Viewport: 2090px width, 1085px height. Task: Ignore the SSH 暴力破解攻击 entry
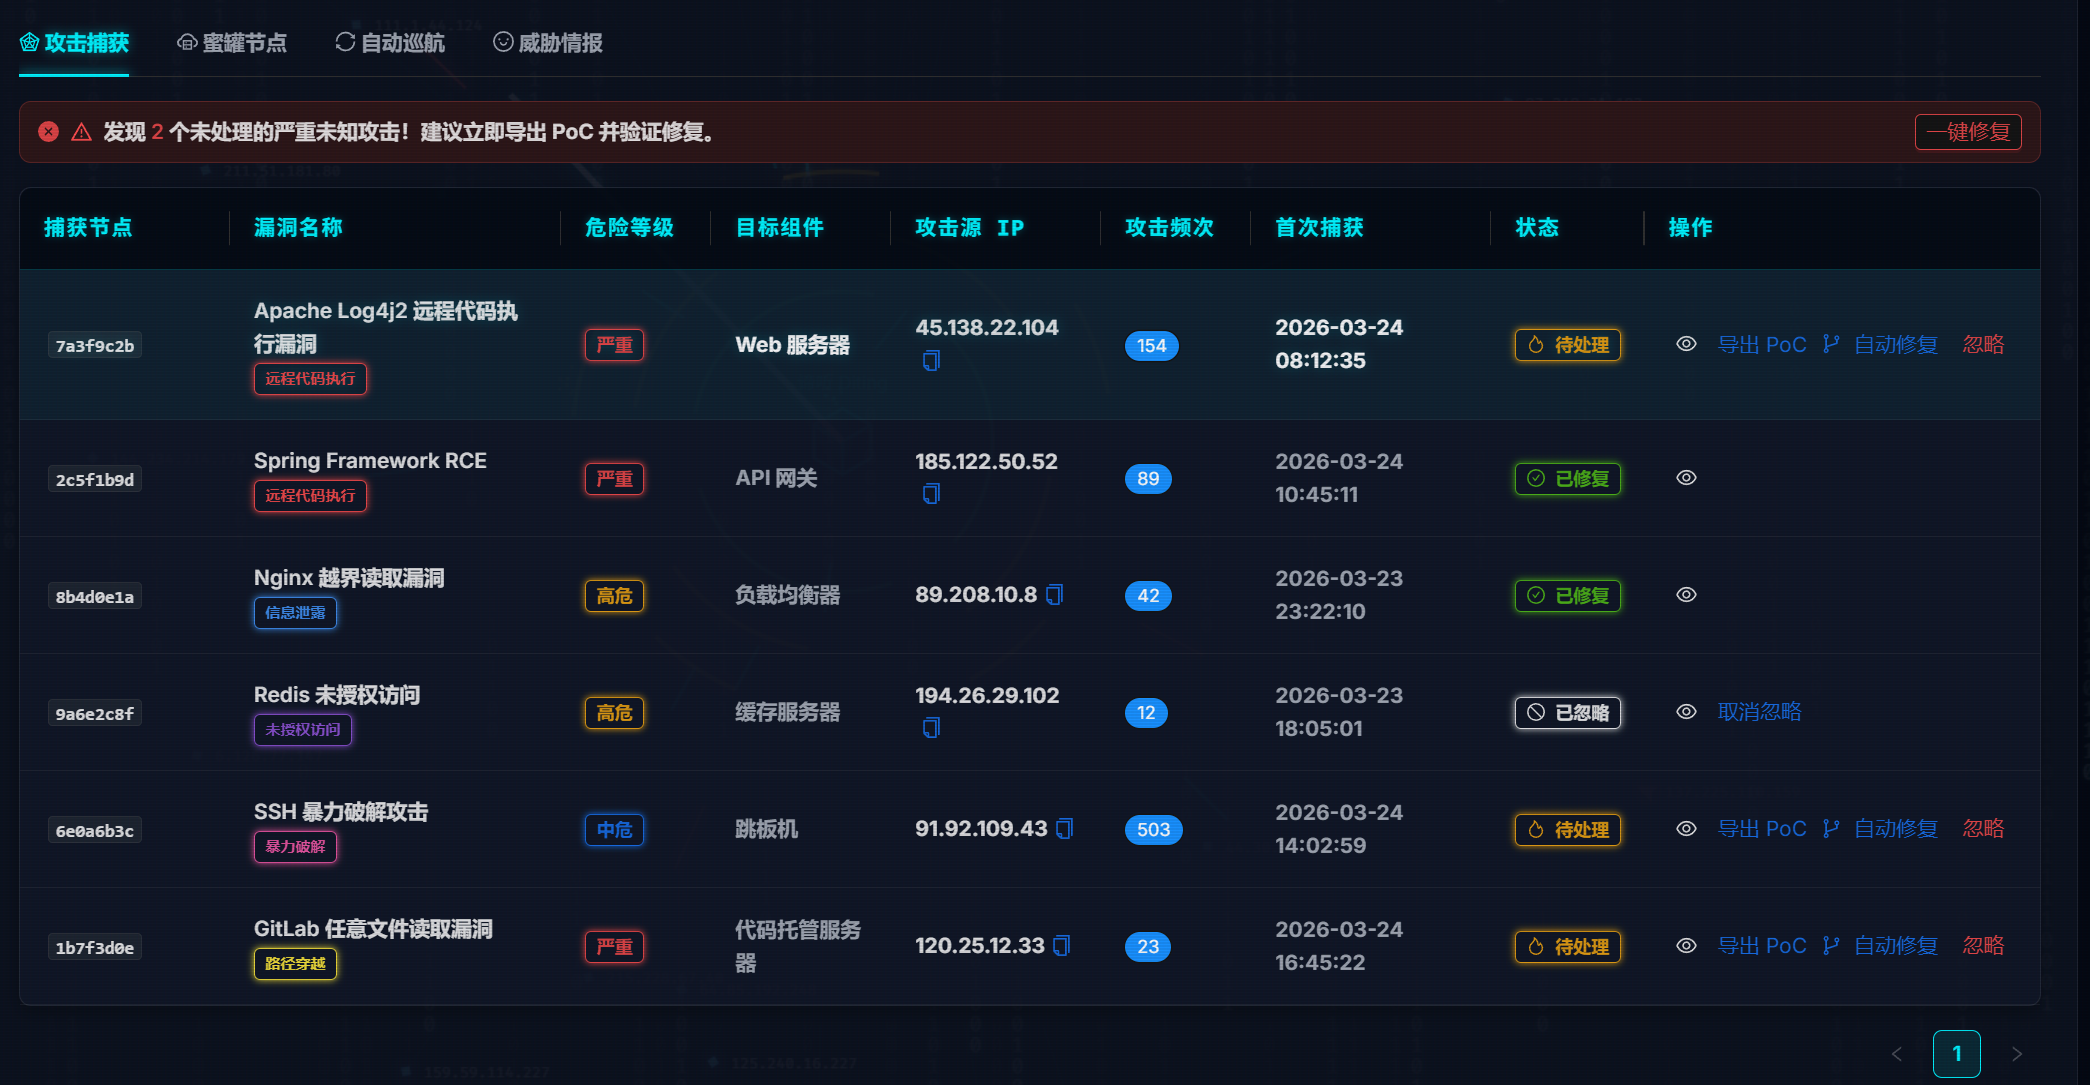[x=1983, y=829]
